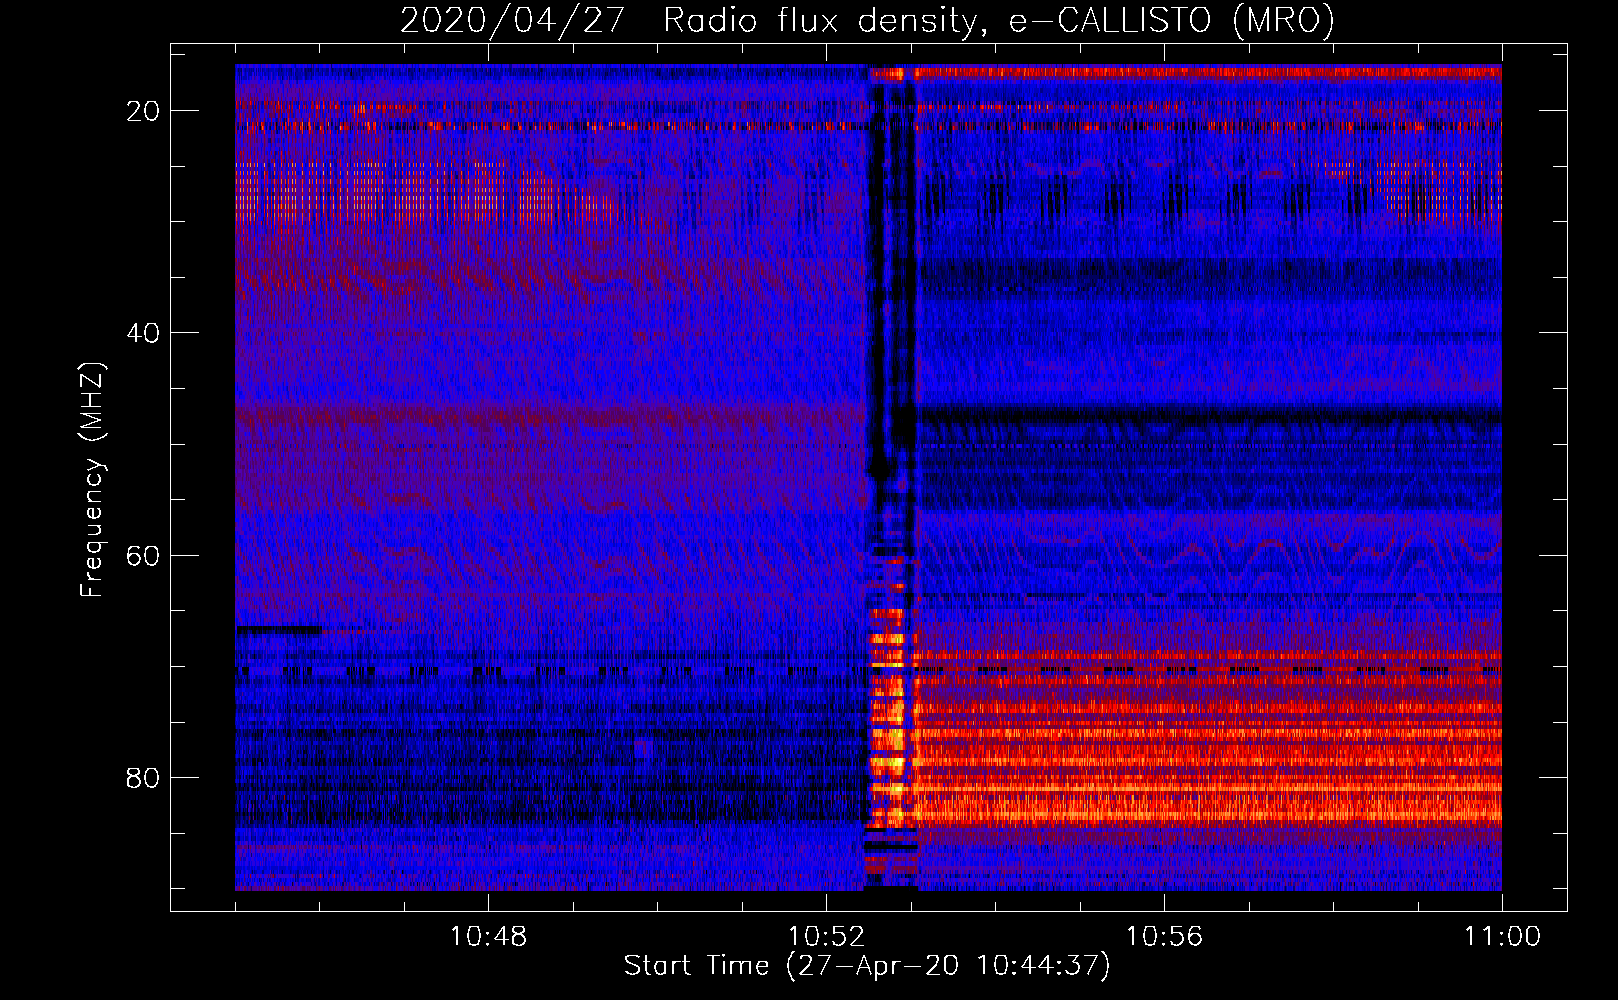Click the 80 frequency tick label
The width and height of the screenshot is (1618, 1000).
coord(143,777)
